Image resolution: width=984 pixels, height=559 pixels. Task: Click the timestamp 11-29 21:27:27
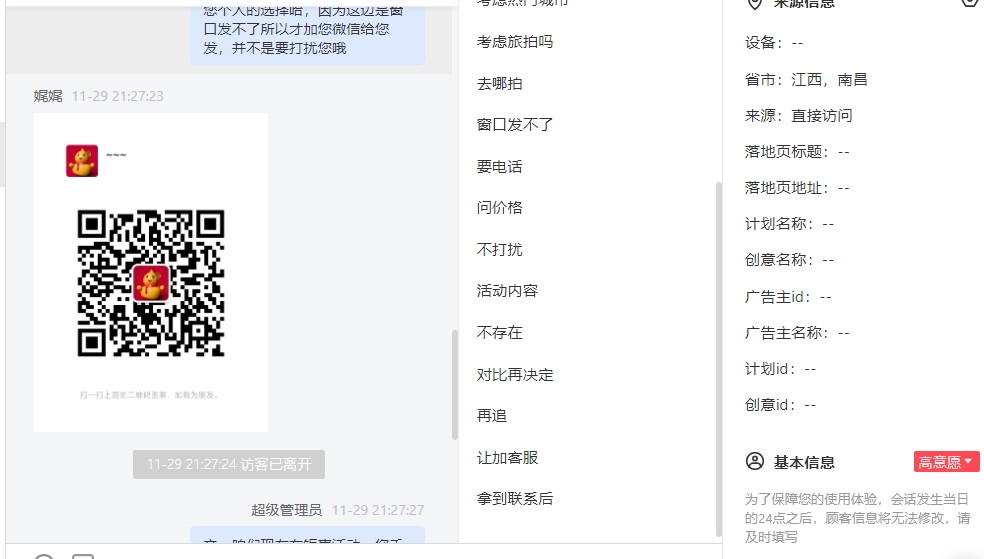[378, 510]
